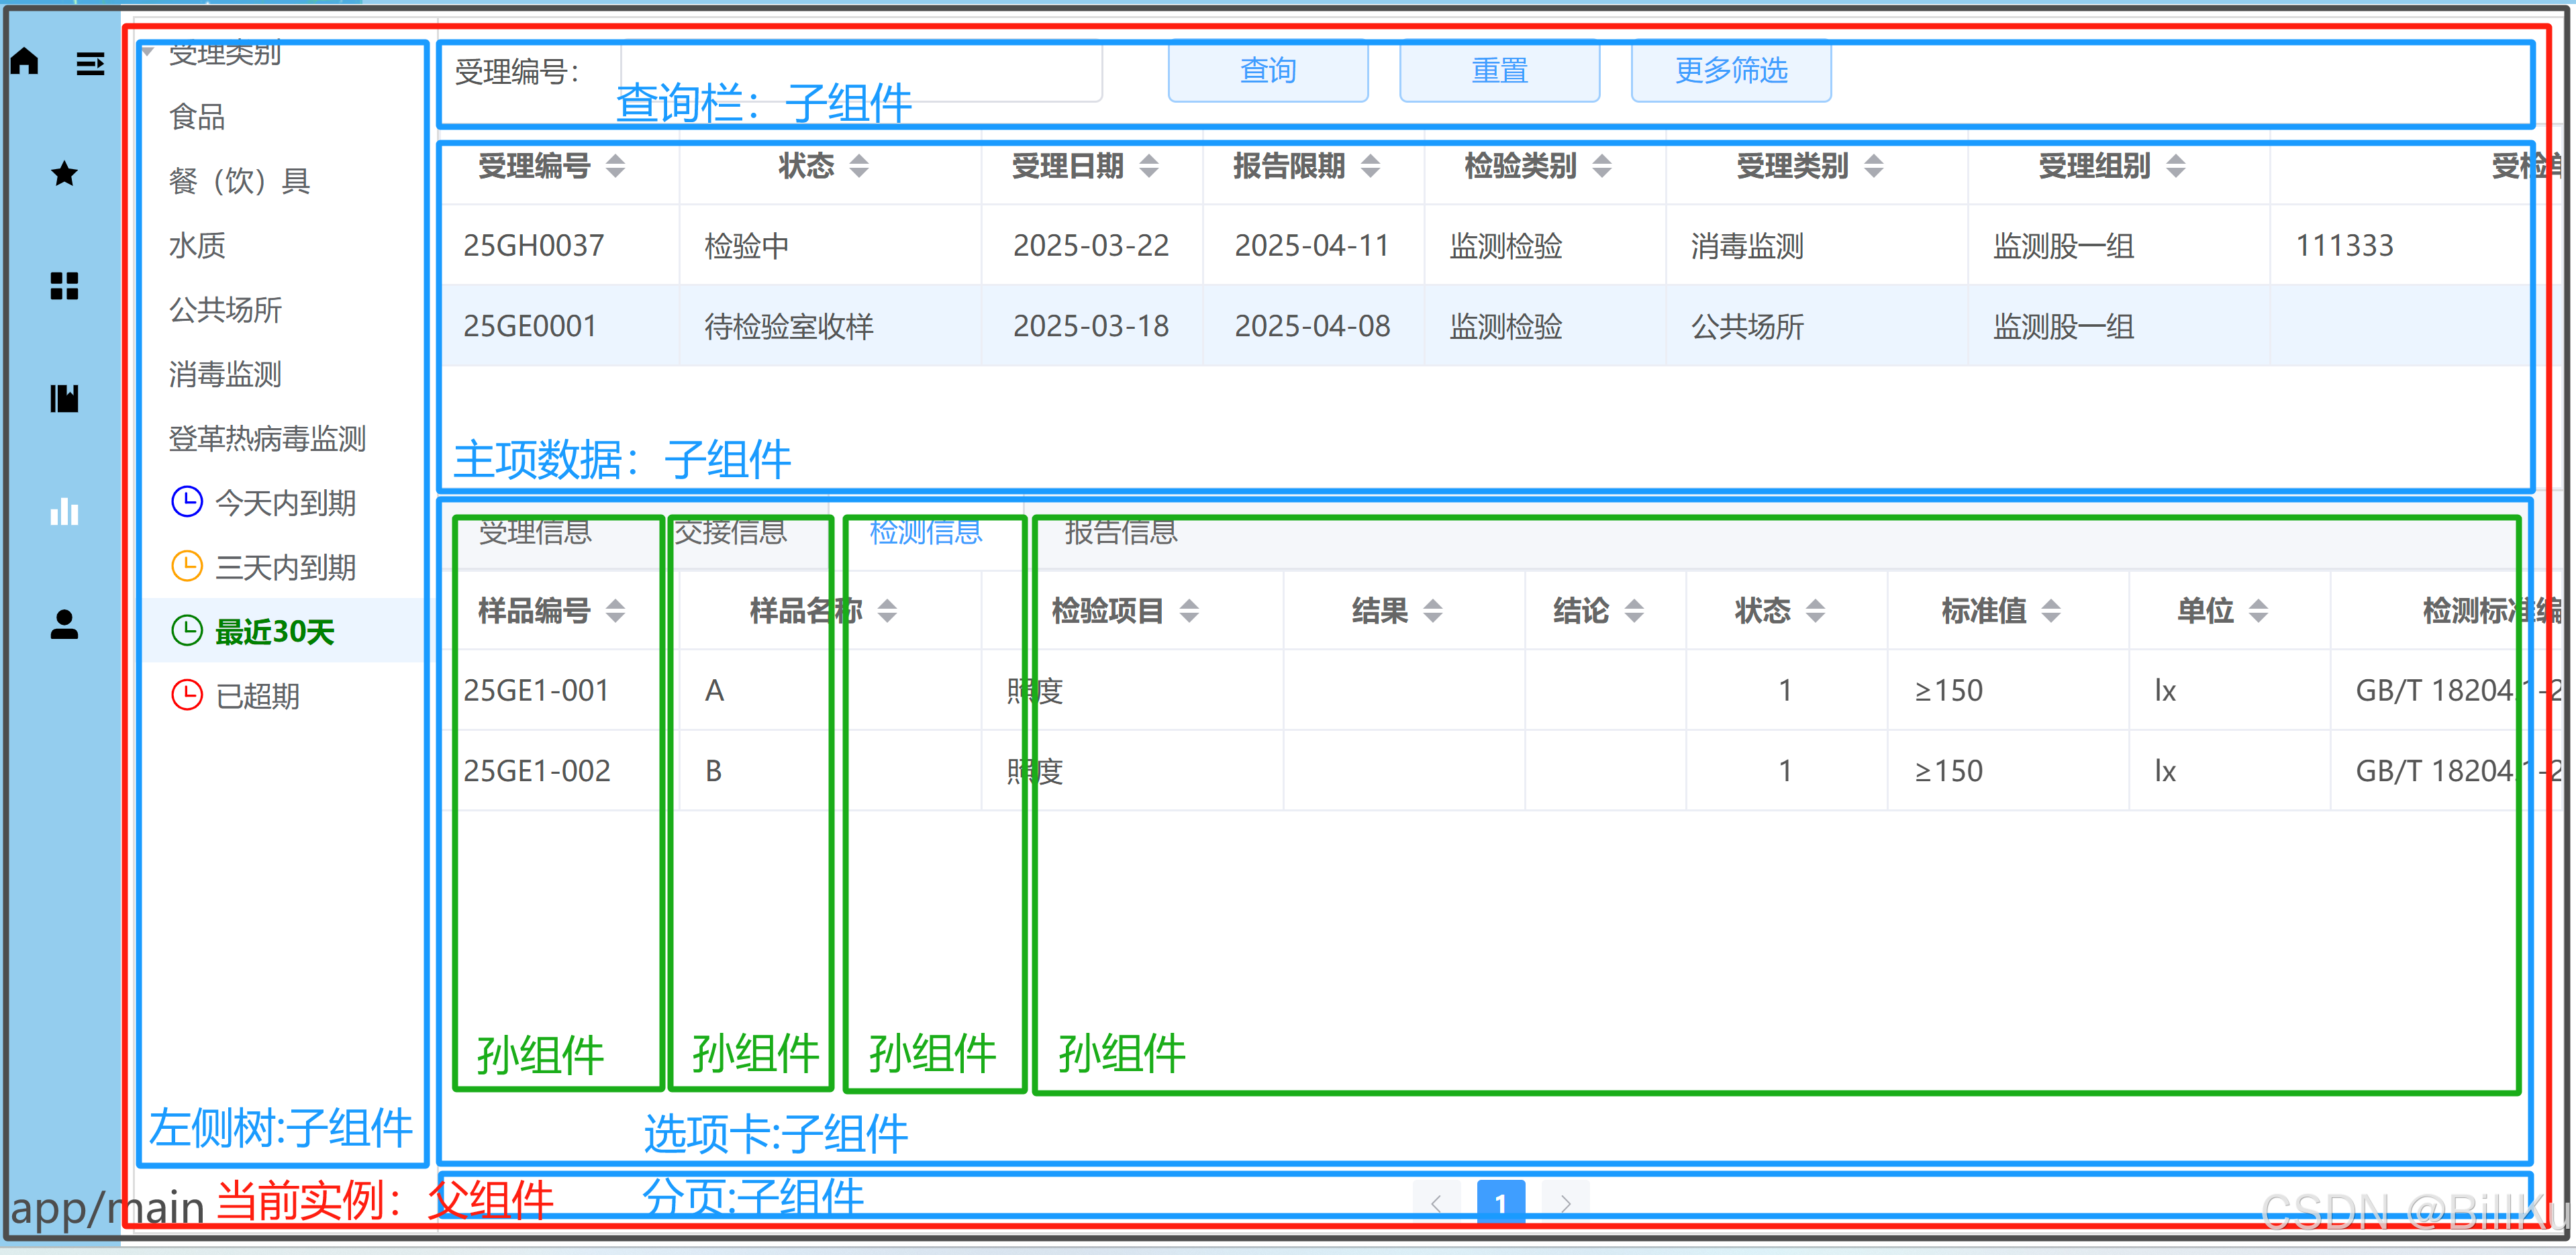Select 已超期 red clock filter

pos(257,696)
